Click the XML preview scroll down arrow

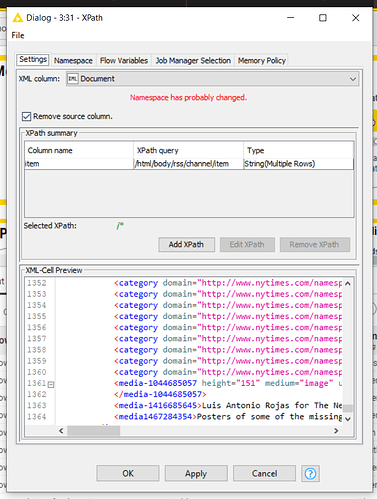click(x=348, y=419)
